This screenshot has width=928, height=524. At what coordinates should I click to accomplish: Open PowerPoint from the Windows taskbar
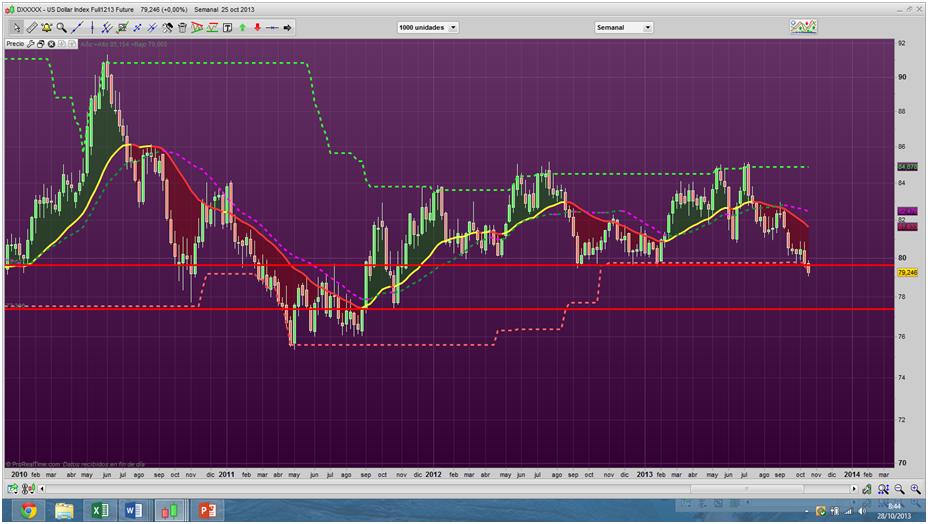pos(209,511)
